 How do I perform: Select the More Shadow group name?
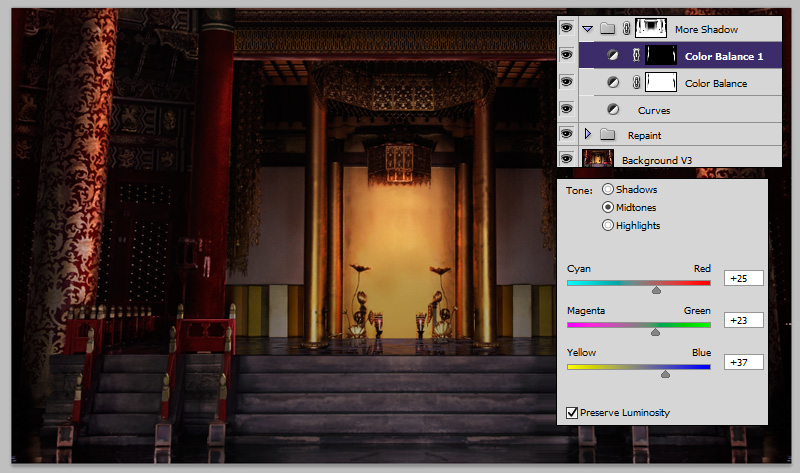pos(706,30)
